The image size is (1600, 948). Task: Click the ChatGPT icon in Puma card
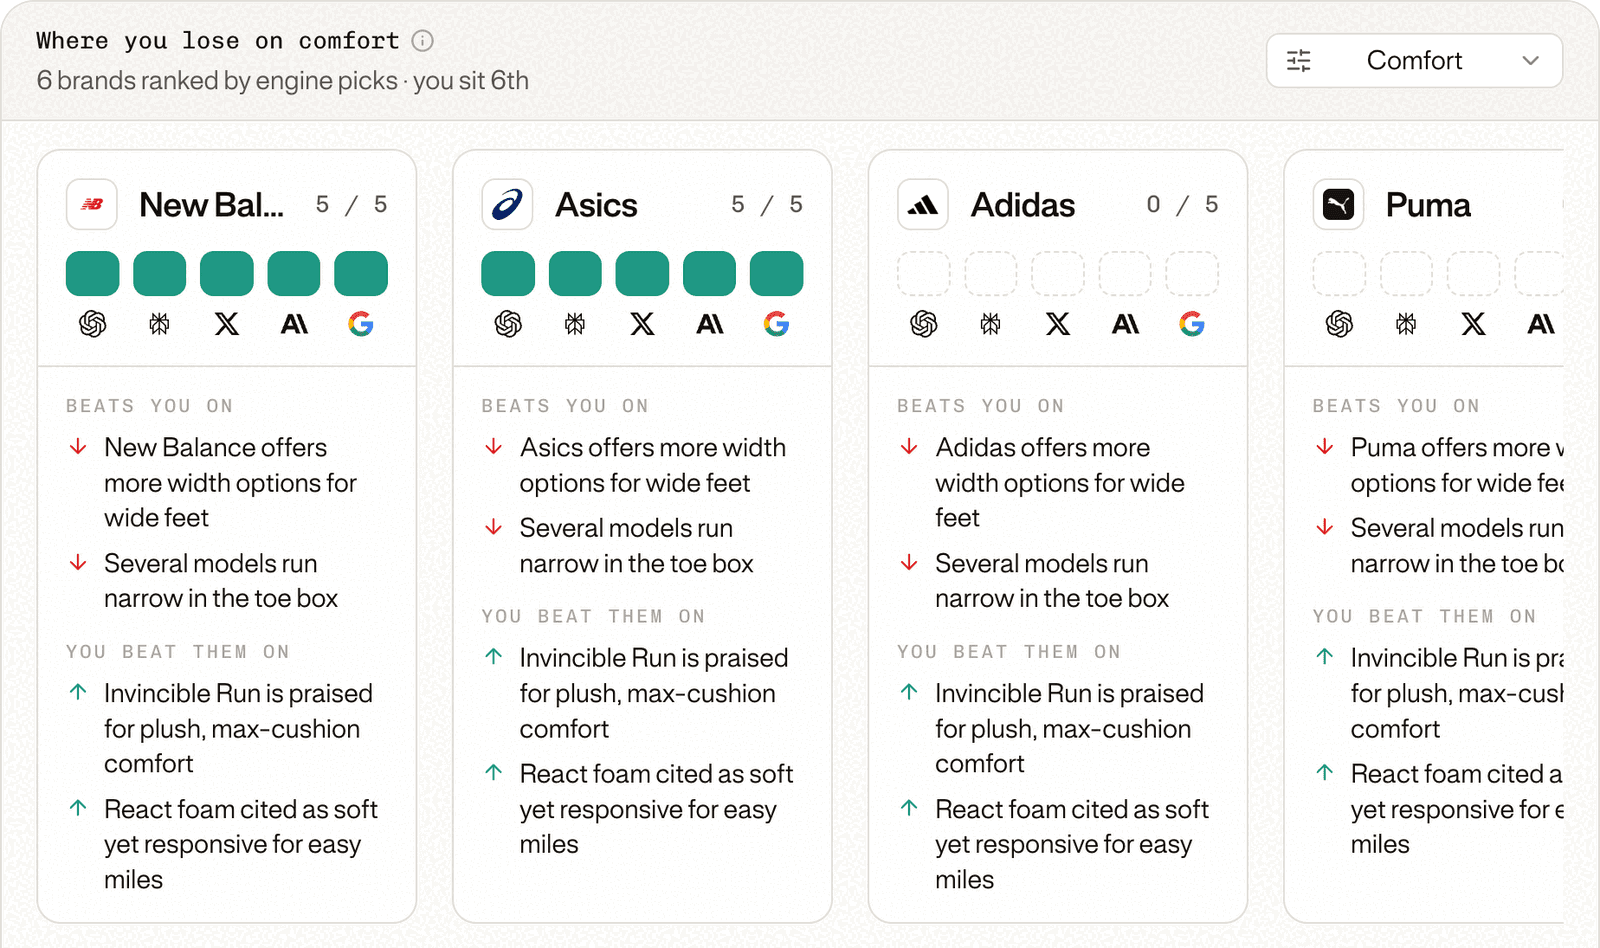click(x=1339, y=324)
